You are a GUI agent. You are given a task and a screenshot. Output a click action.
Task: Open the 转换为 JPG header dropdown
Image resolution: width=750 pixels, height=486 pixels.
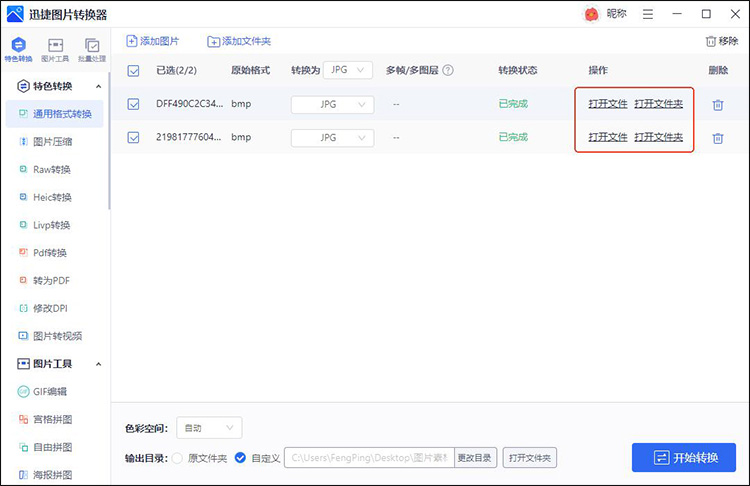[348, 70]
